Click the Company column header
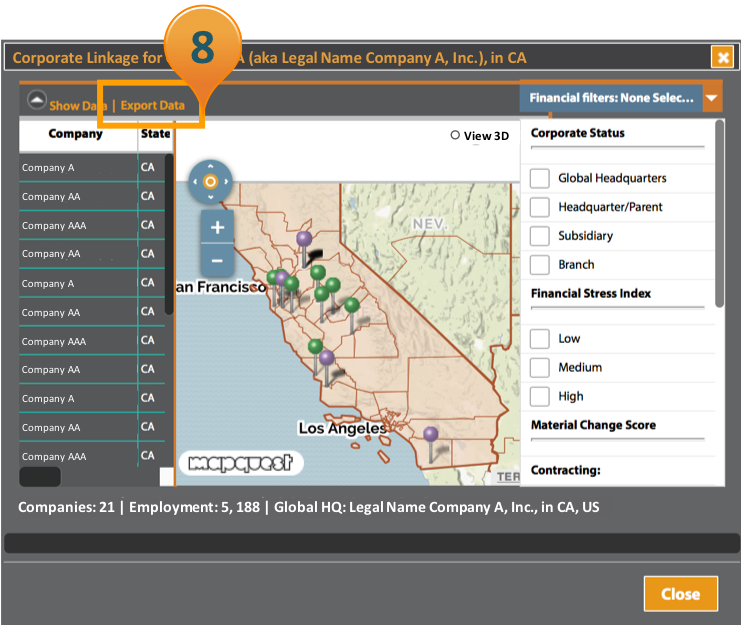741x625 pixels. click(76, 134)
